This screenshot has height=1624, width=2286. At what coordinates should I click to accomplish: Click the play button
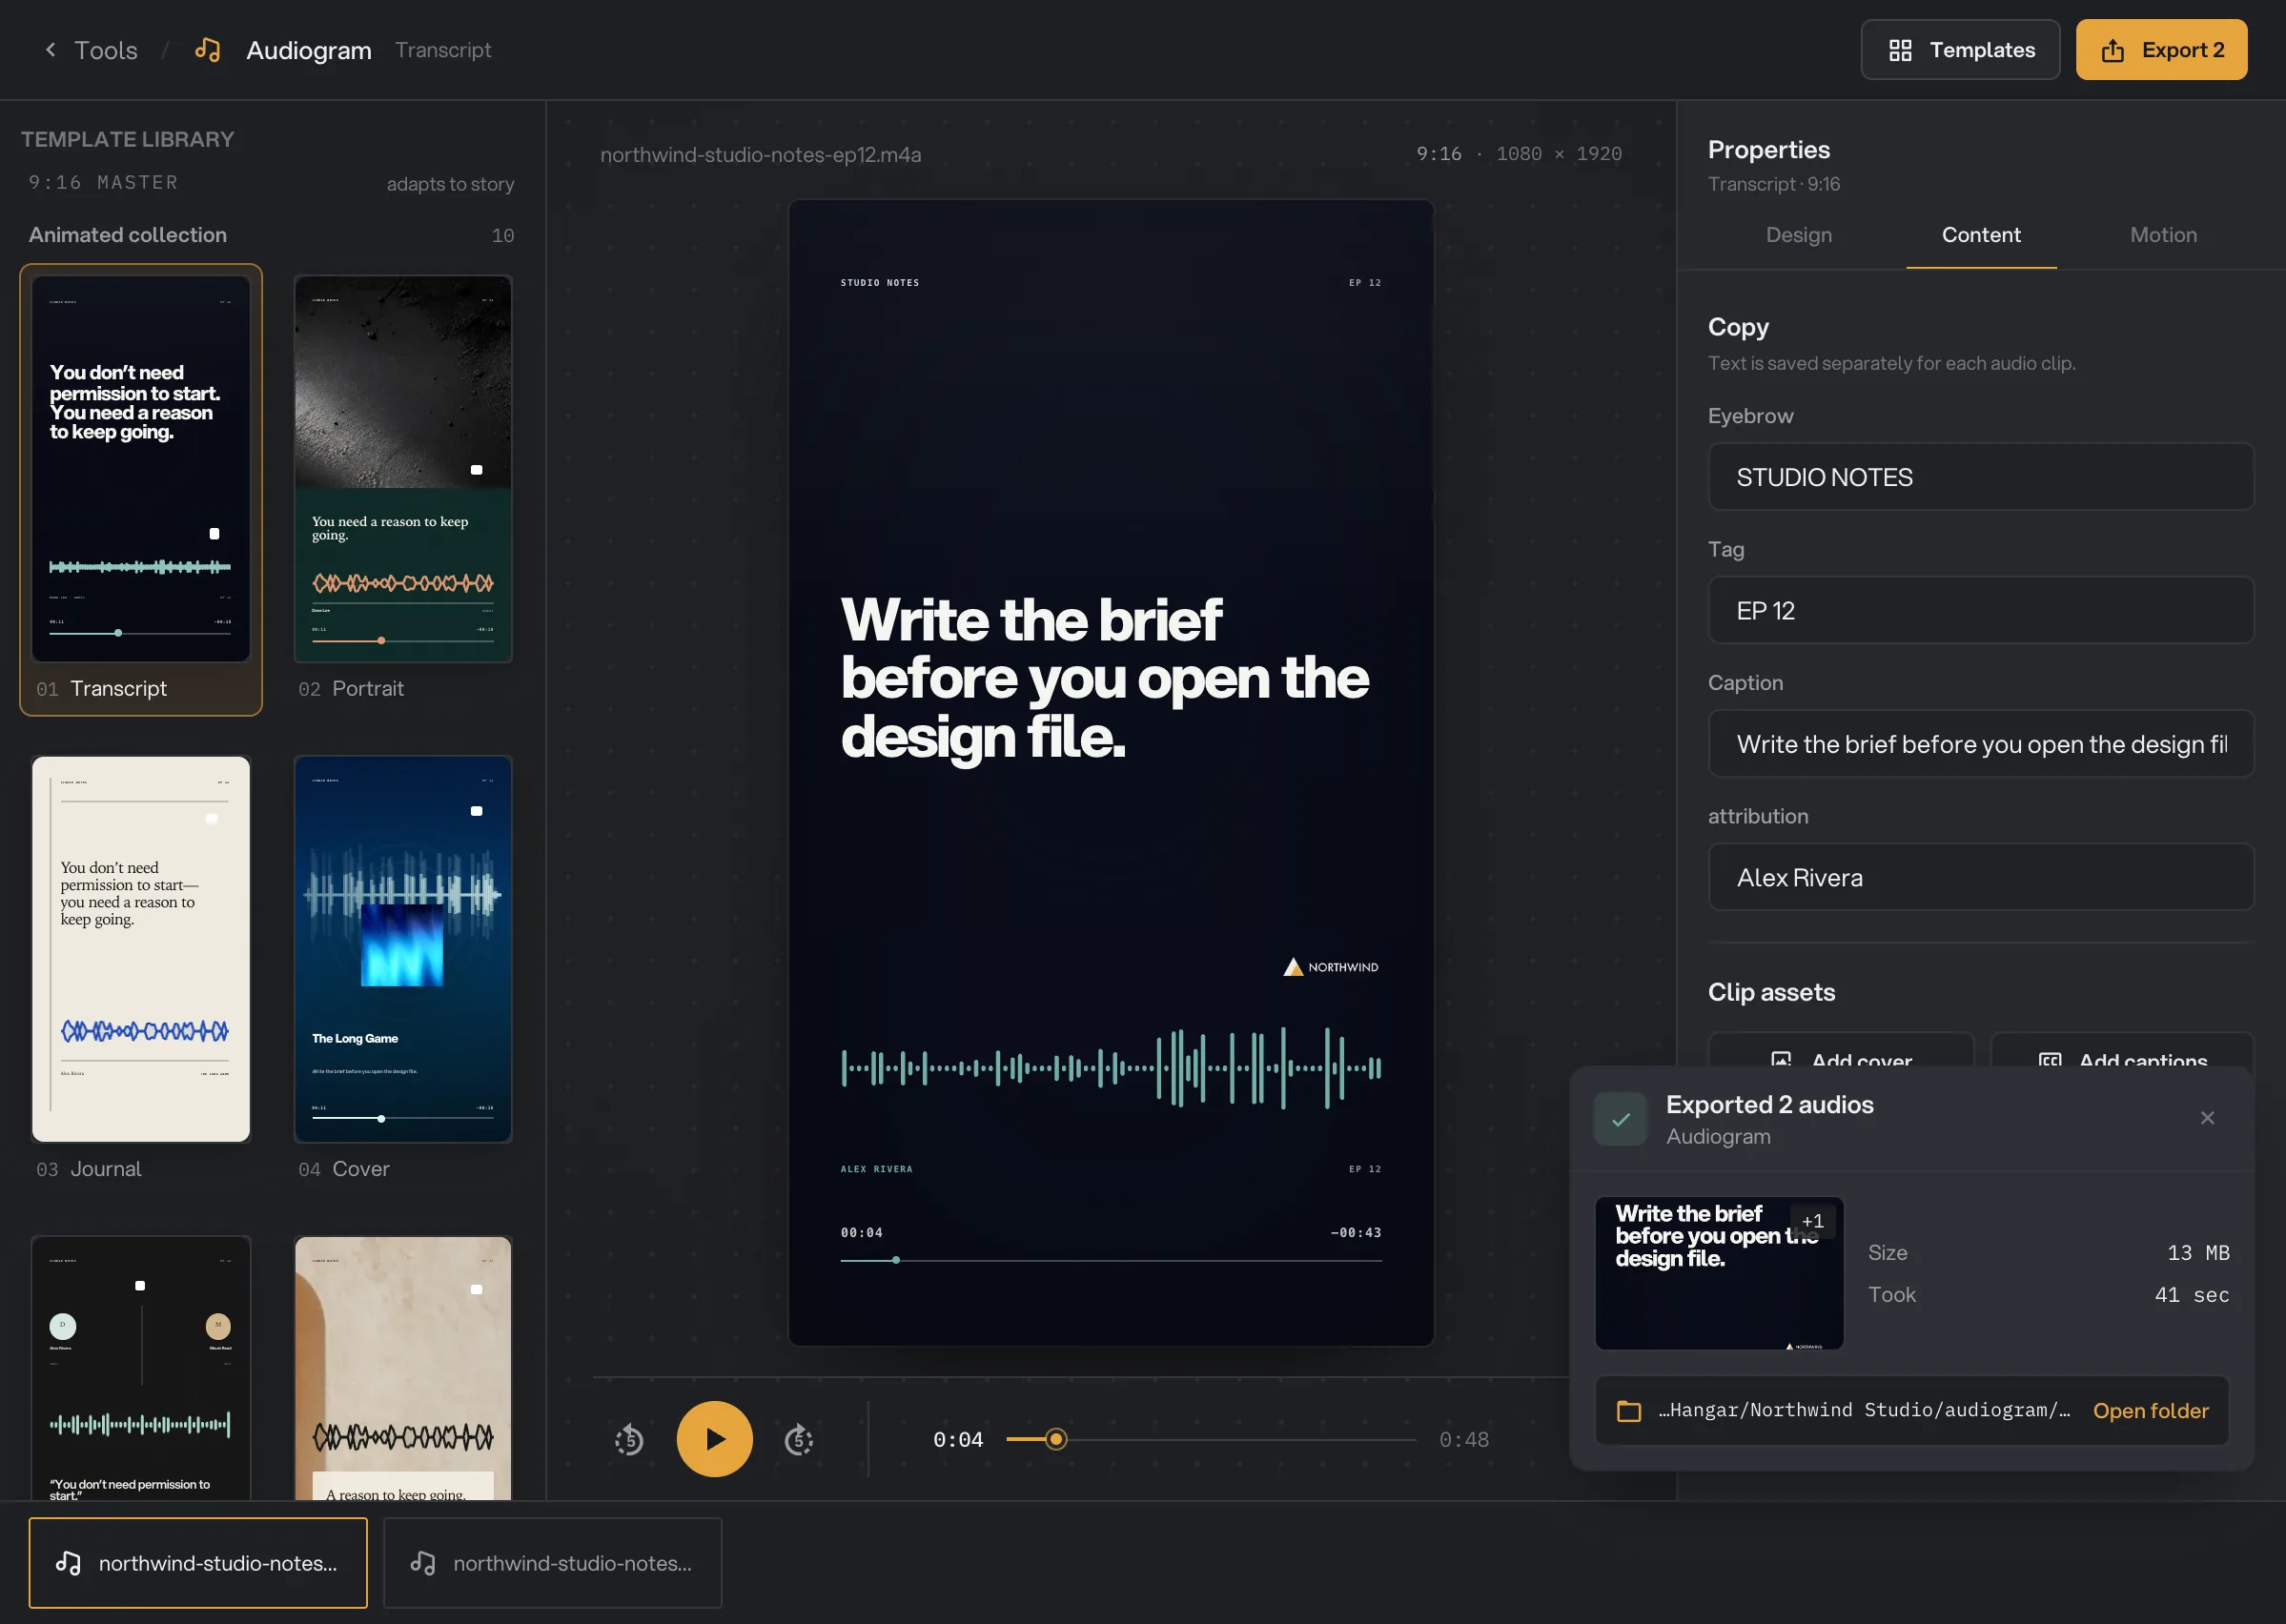click(714, 1439)
